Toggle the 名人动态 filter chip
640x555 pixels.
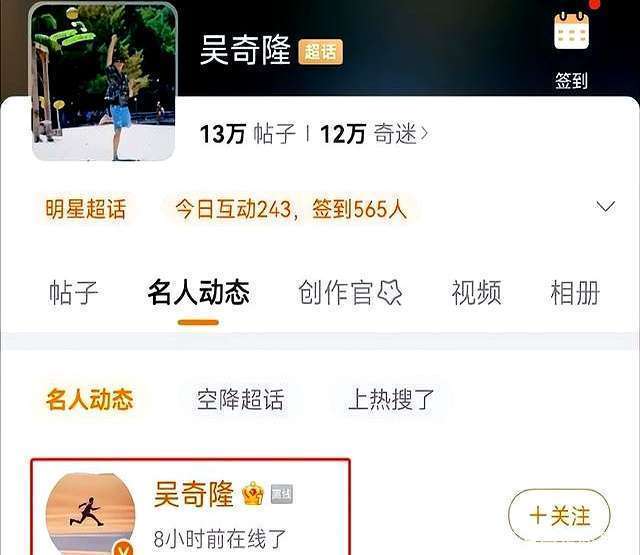pos(90,399)
